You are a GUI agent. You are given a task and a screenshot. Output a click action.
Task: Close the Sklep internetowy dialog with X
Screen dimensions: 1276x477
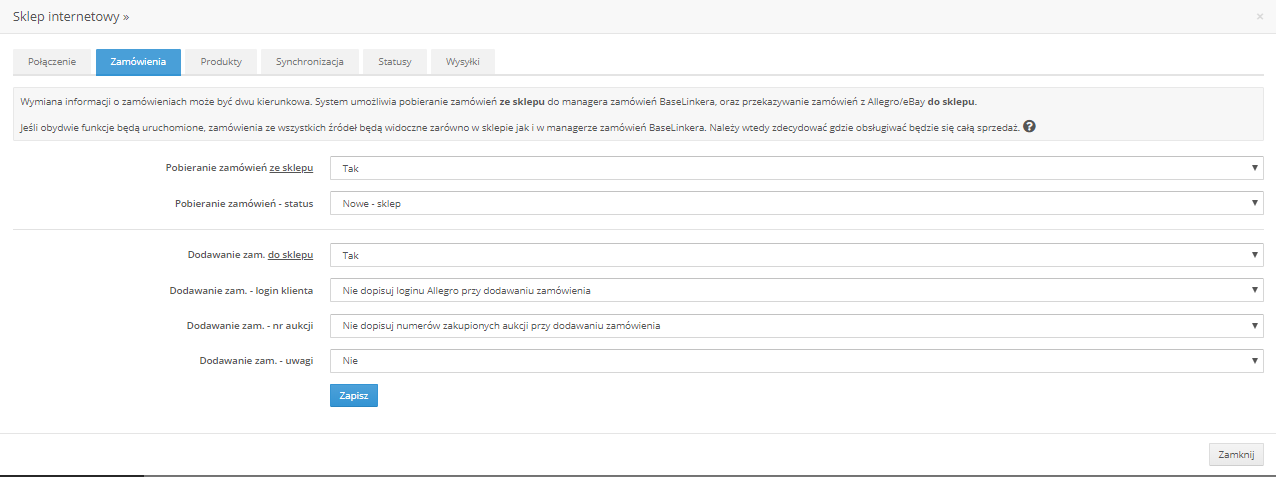coord(1259,17)
